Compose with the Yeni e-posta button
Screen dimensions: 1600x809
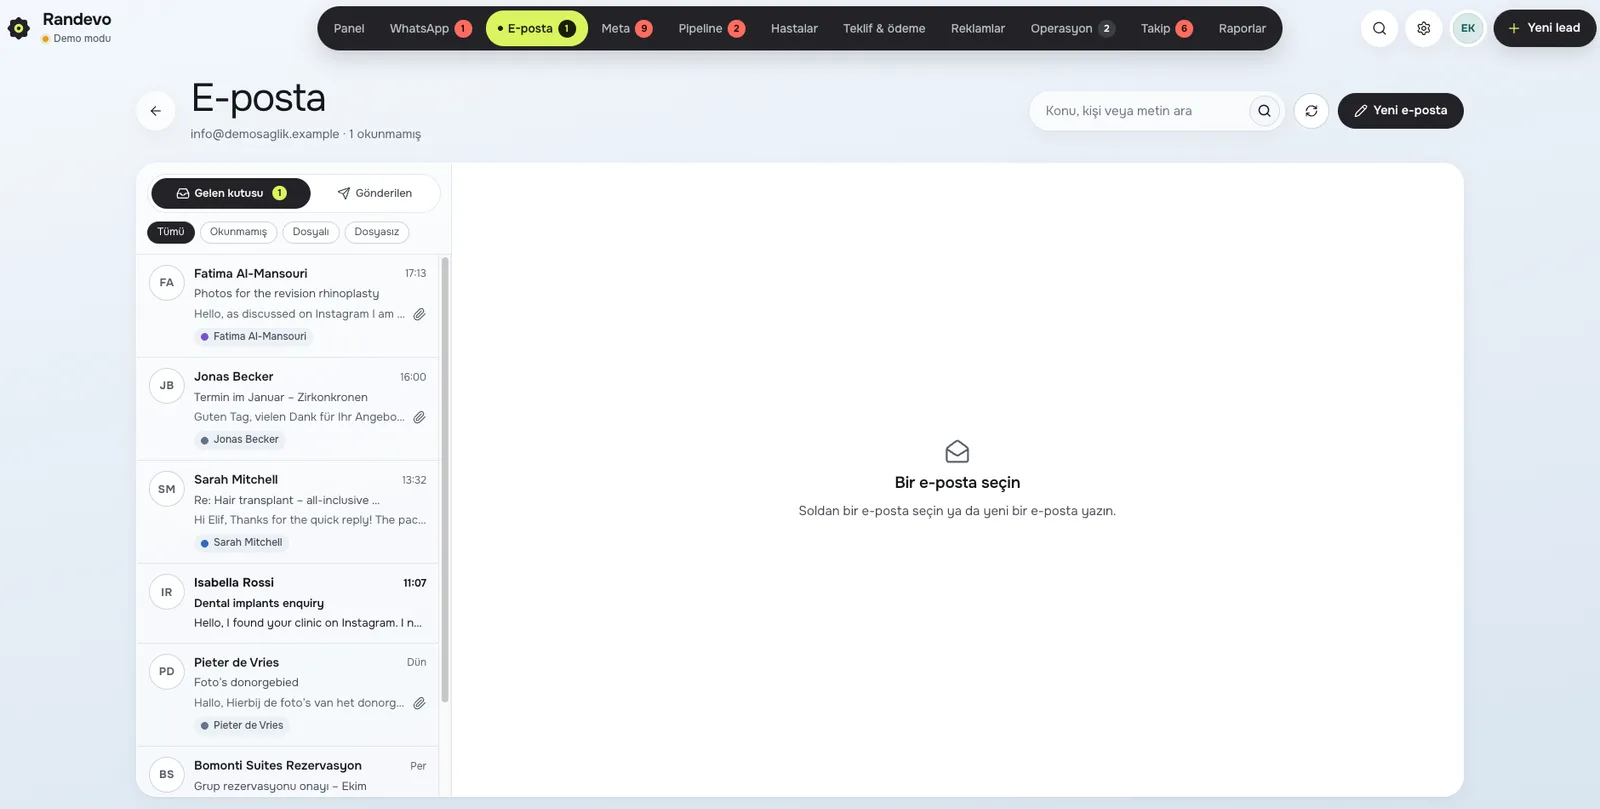point(1400,111)
